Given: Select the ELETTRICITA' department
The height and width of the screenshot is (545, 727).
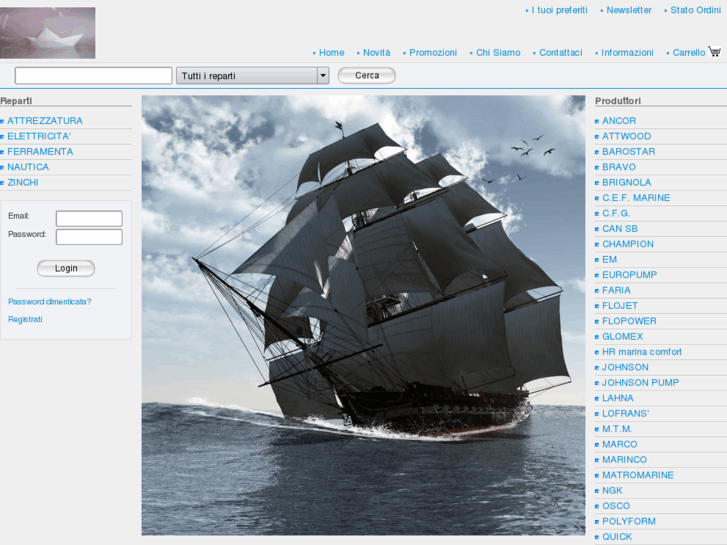Looking at the screenshot, I should point(39,136).
